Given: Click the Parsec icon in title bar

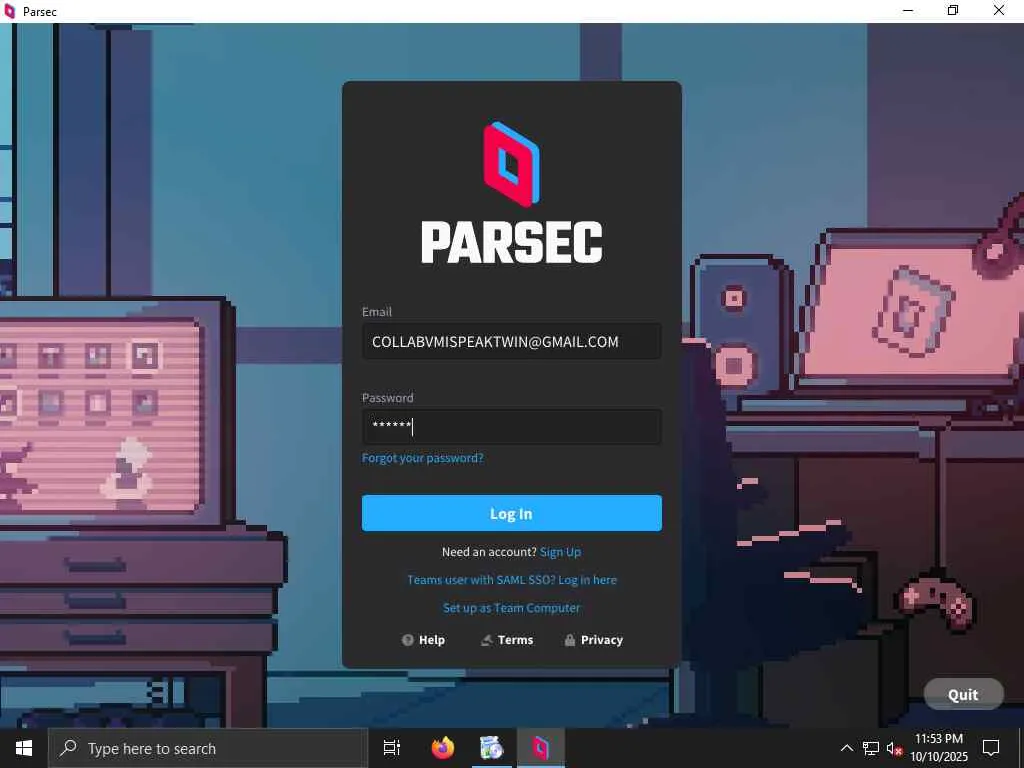Looking at the screenshot, I should click(x=9, y=11).
